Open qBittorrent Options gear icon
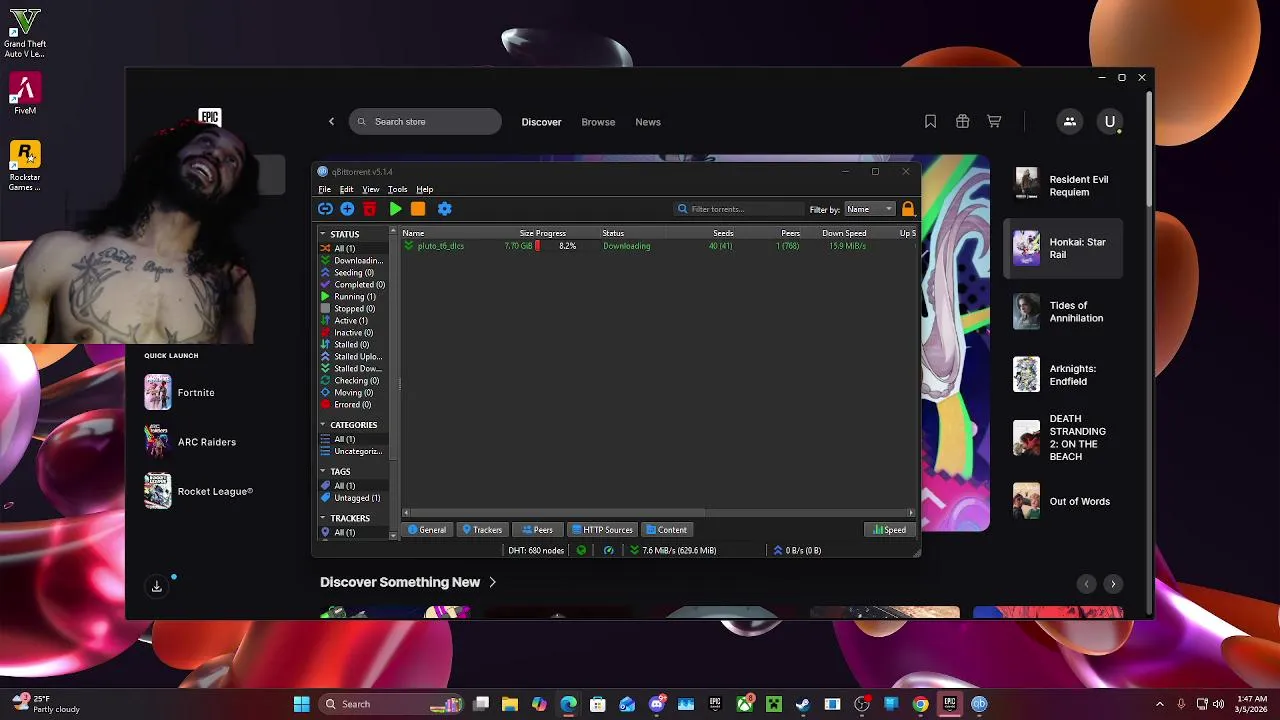The image size is (1280, 720). [445, 209]
